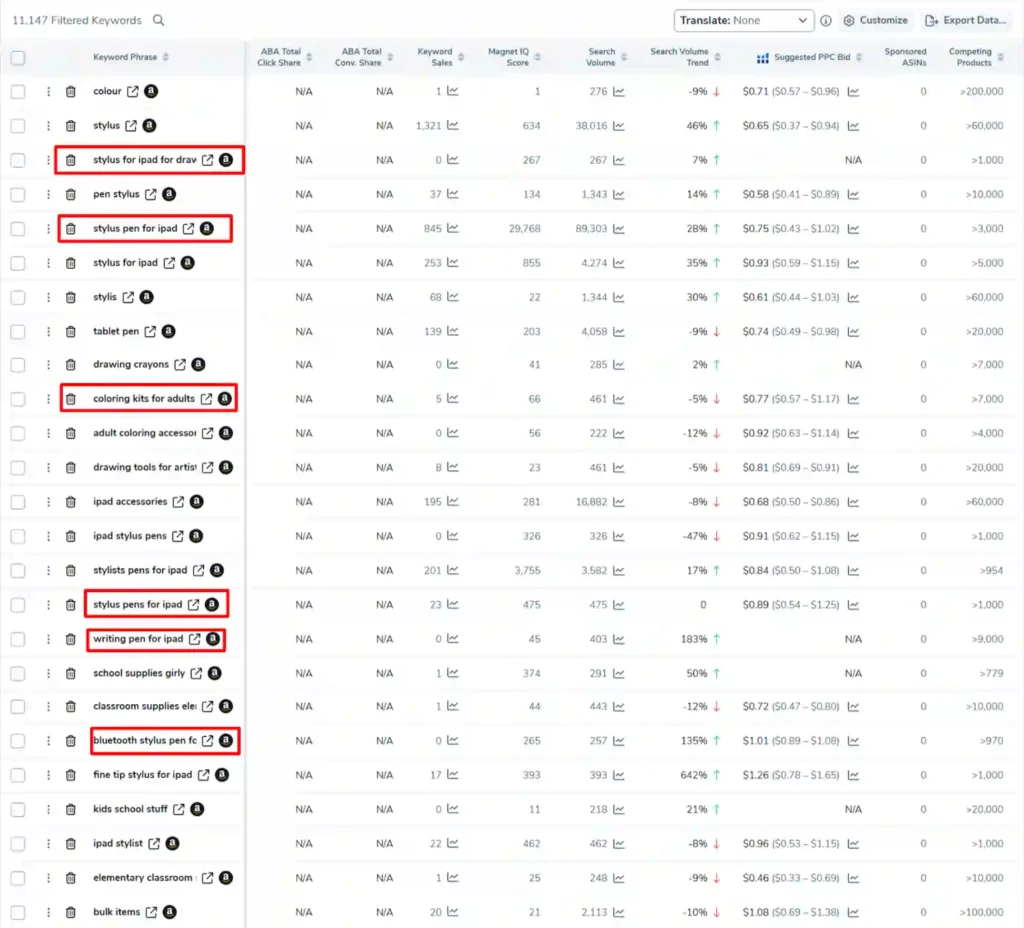Screen dimensions: 1024x928
Task: Click competing products value >200,000
Action: 981,91
